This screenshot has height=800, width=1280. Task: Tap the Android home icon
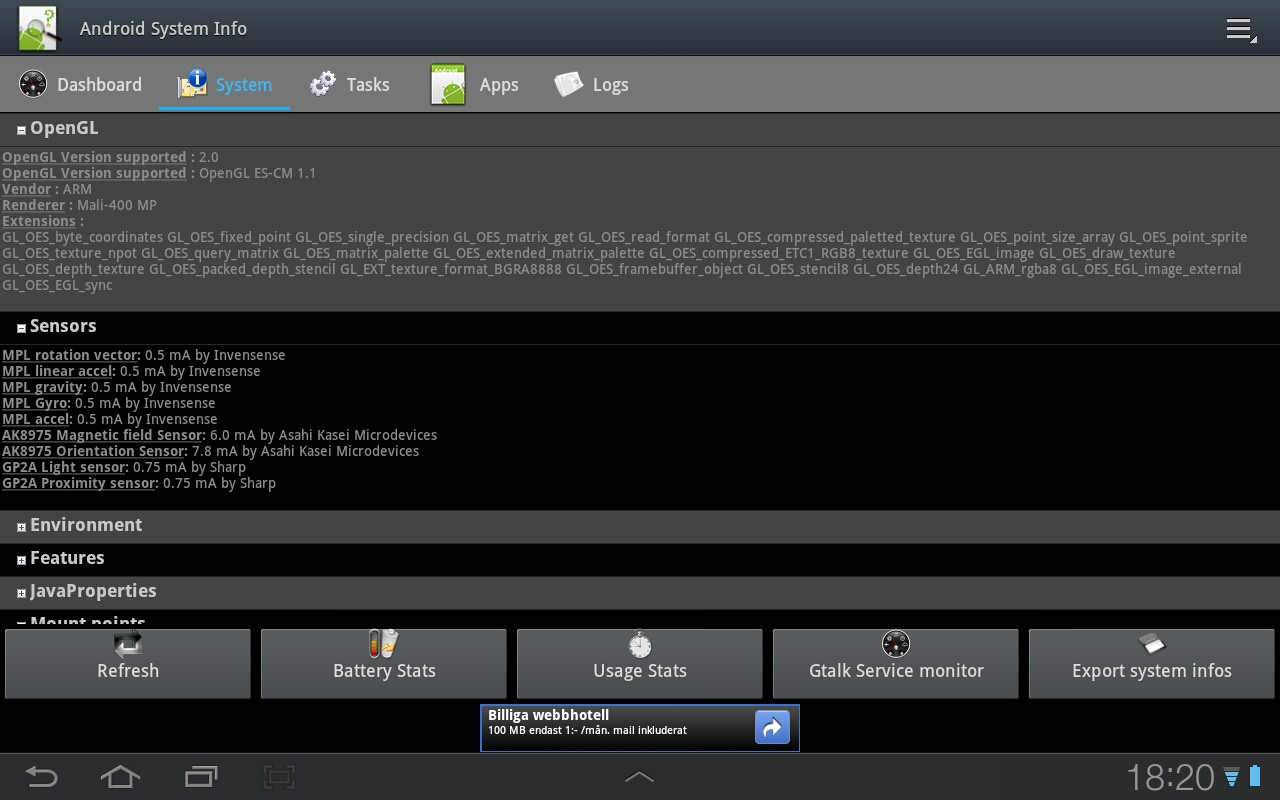pyautogui.click(x=120, y=776)
